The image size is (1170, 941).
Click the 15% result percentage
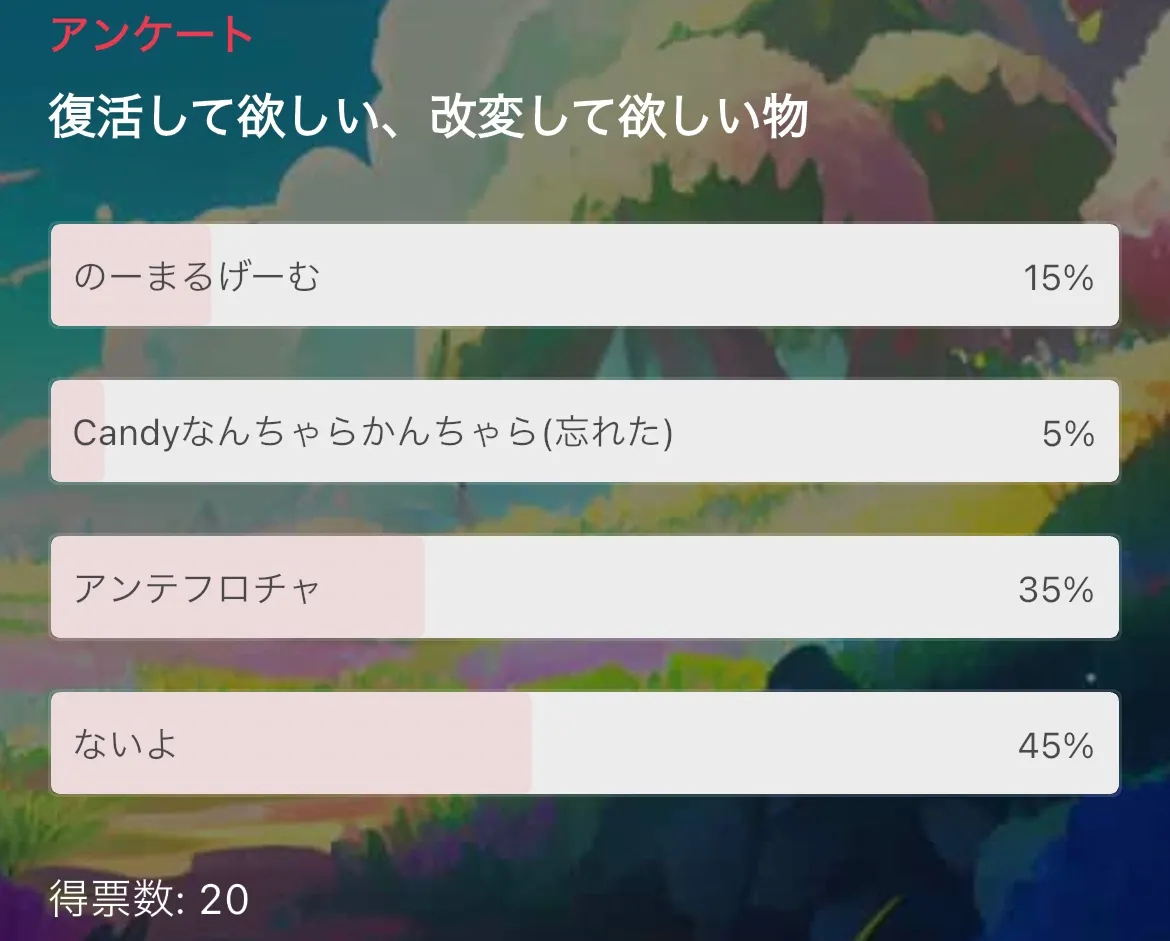tap(1058, 278)
